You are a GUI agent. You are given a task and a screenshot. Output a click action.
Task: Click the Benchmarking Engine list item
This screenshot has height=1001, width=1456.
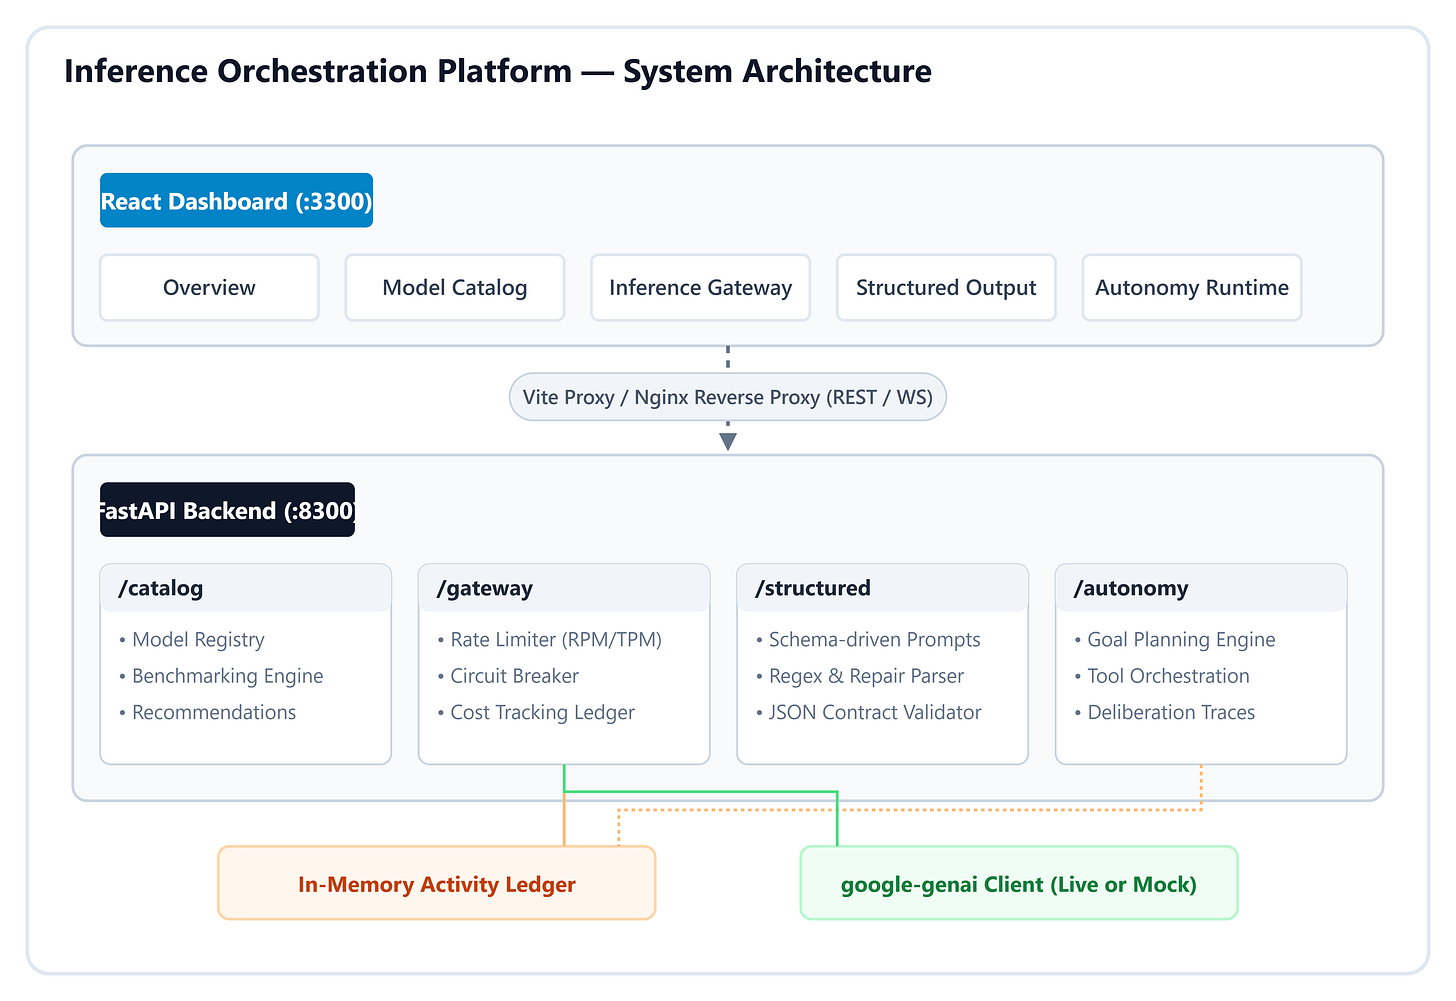[221, 676]
